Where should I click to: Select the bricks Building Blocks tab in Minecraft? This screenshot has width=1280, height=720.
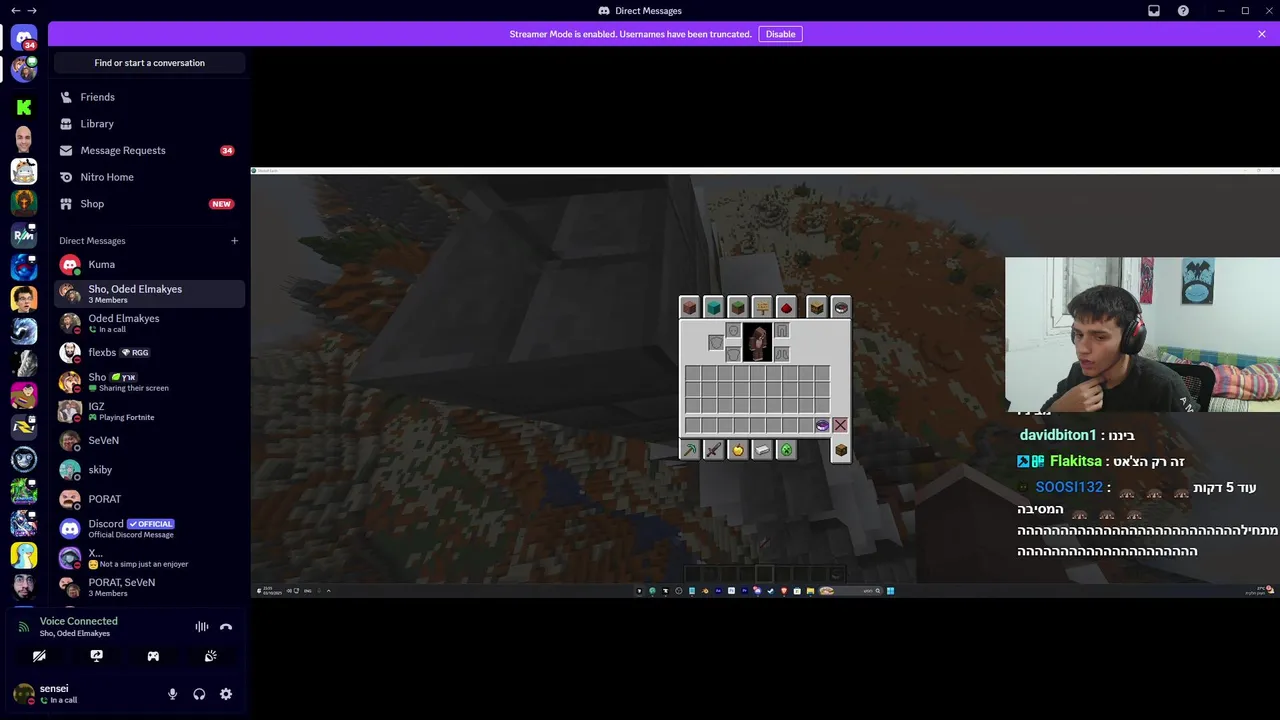tap(689, 308)
